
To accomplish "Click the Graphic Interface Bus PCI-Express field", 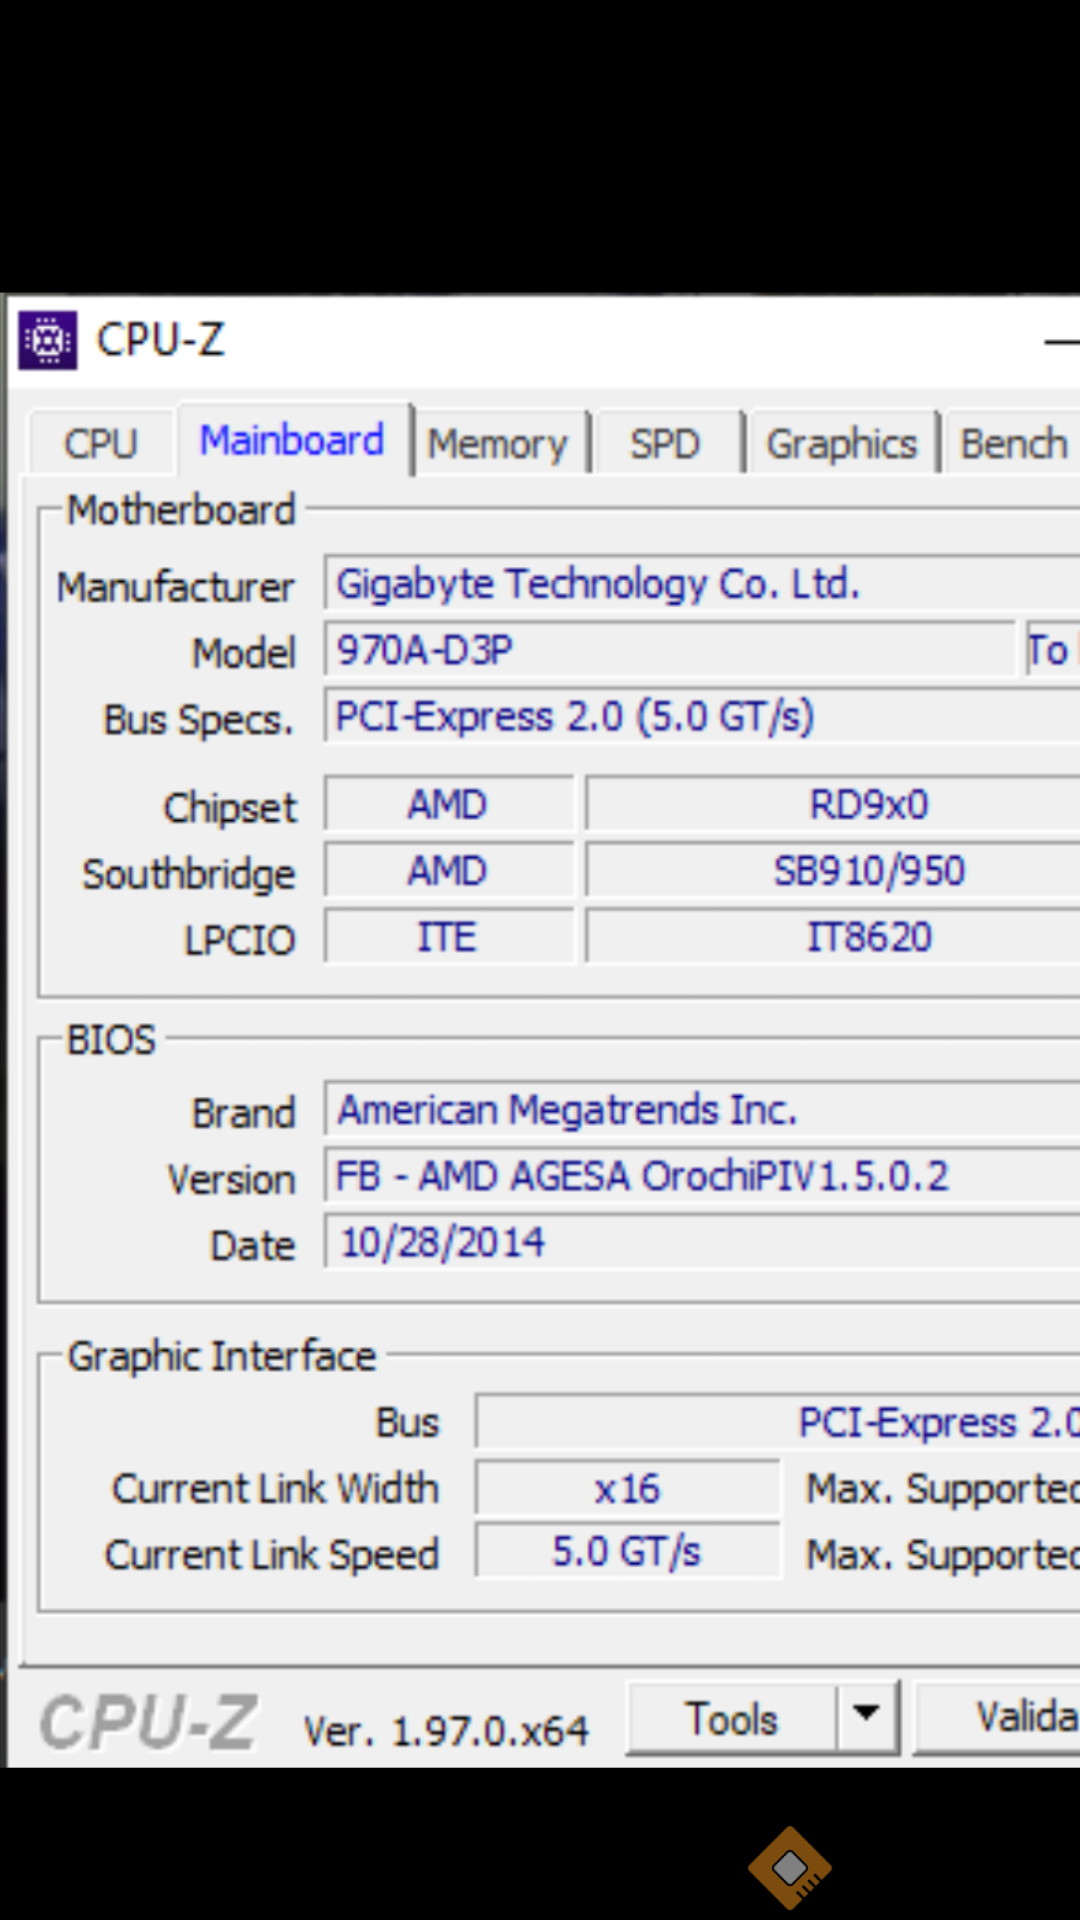I will tap(778, 1422).
